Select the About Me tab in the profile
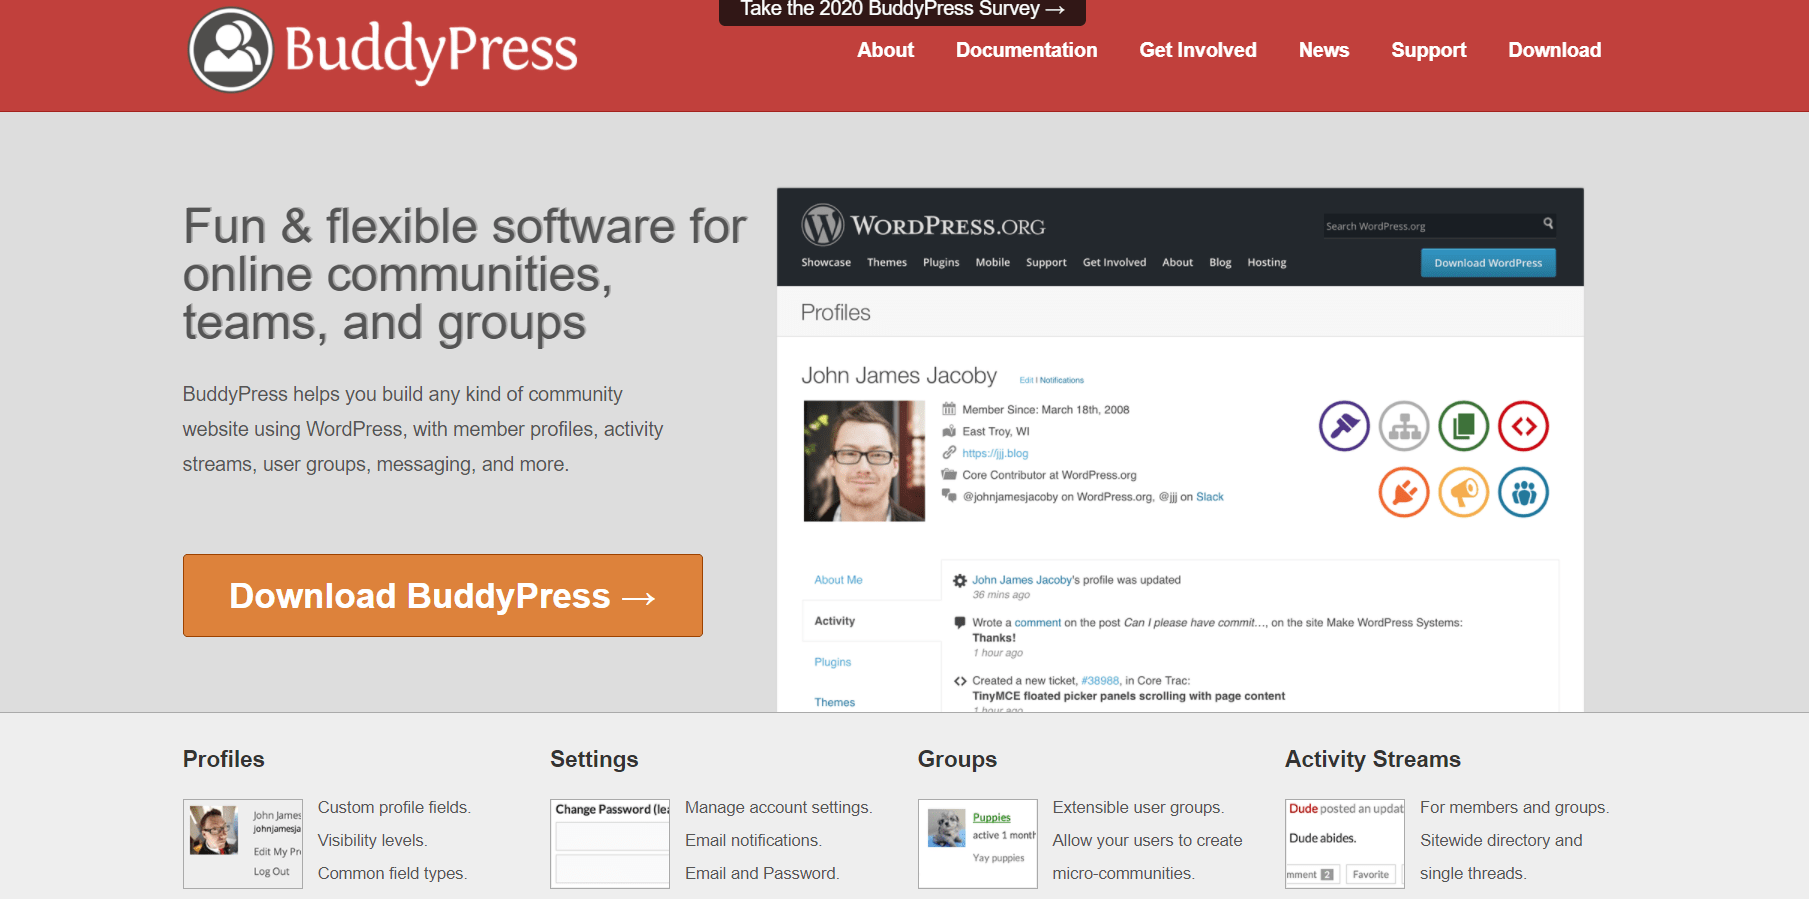1809x899 pixels. 838,580
